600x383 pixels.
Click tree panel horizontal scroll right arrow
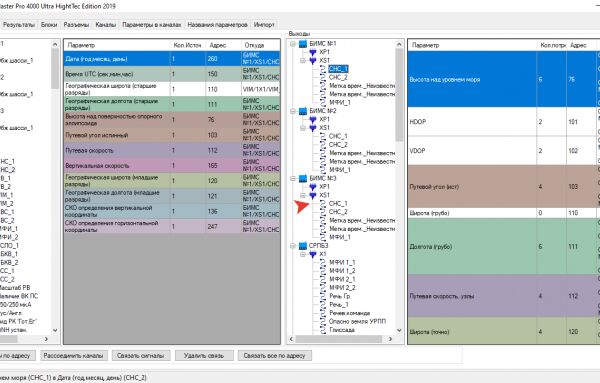(x=390, y=339)
